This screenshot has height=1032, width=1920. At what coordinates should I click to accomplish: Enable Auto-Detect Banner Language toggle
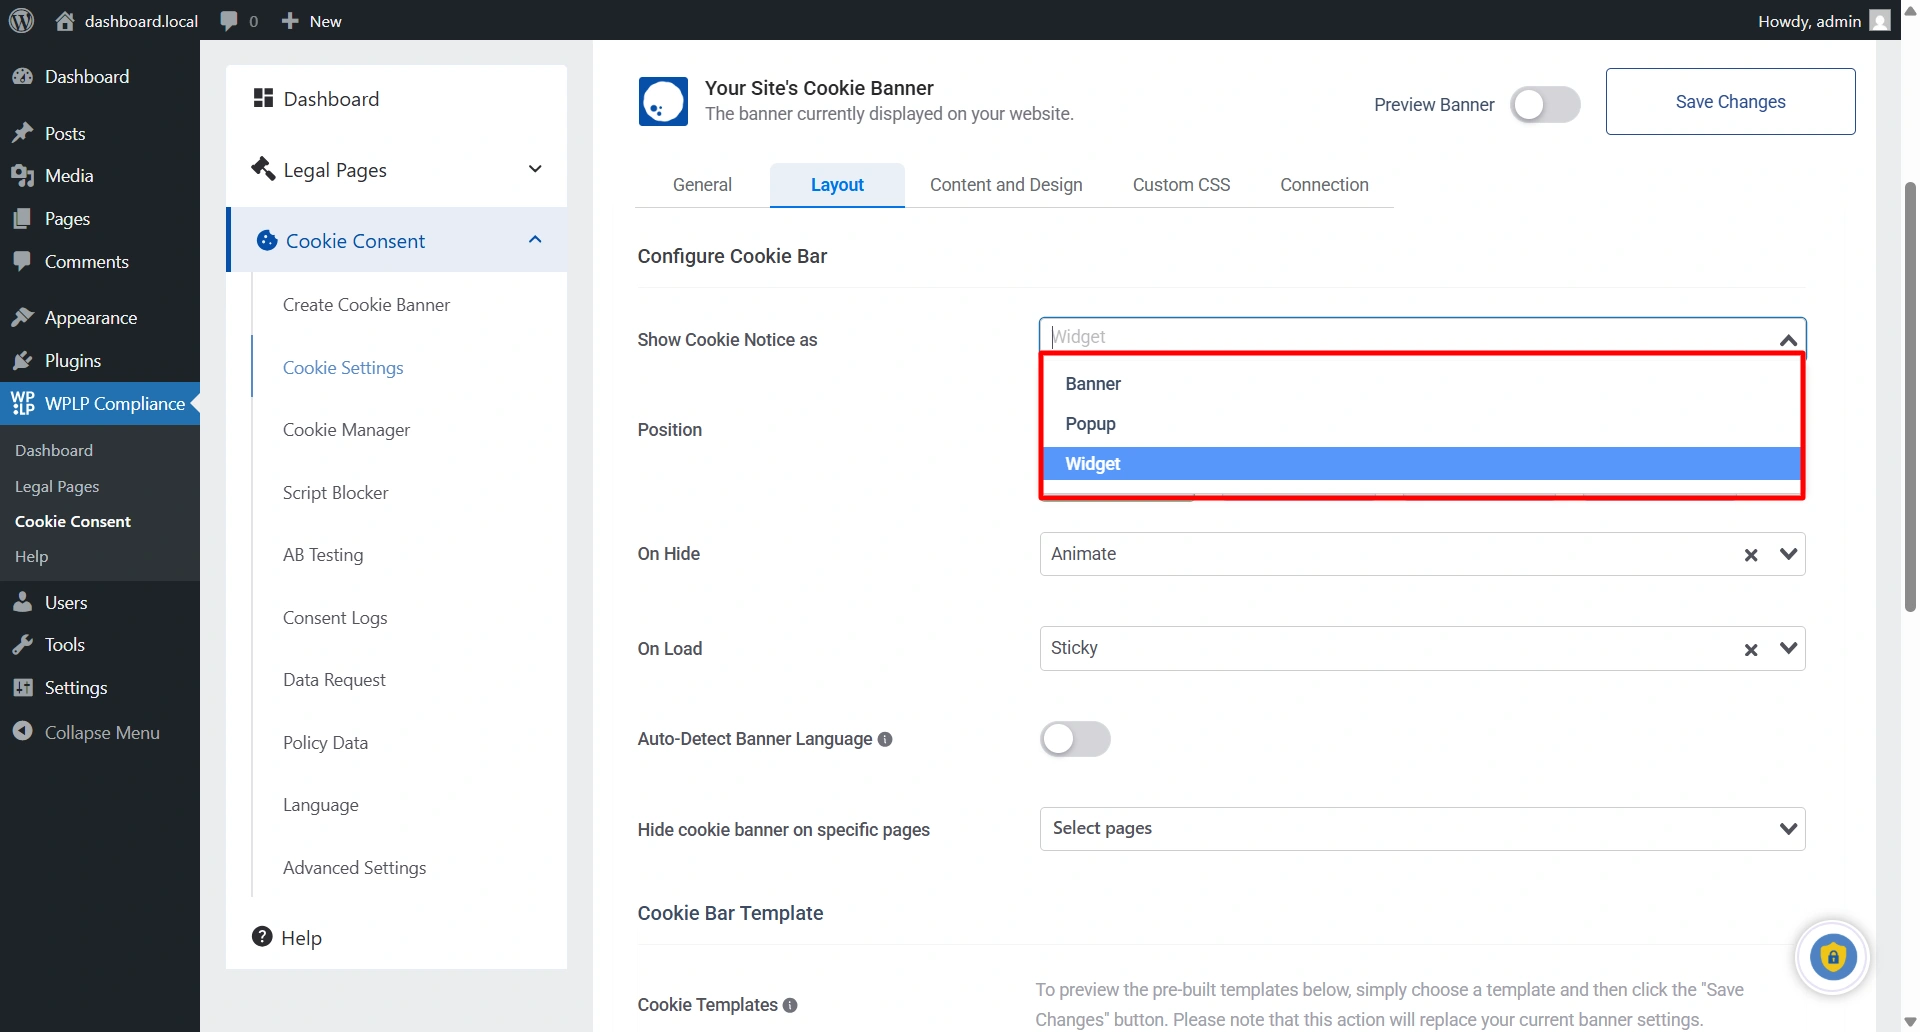[1075, 739]
